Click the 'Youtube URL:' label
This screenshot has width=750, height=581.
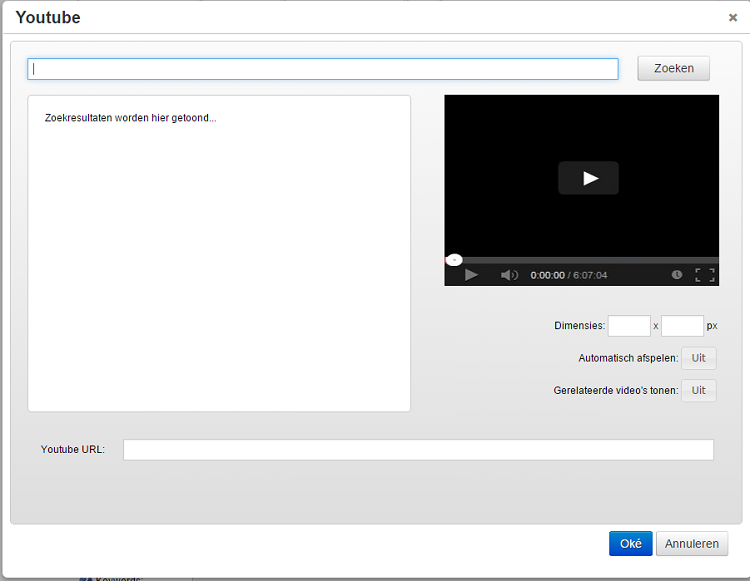(x=73, y=449)
